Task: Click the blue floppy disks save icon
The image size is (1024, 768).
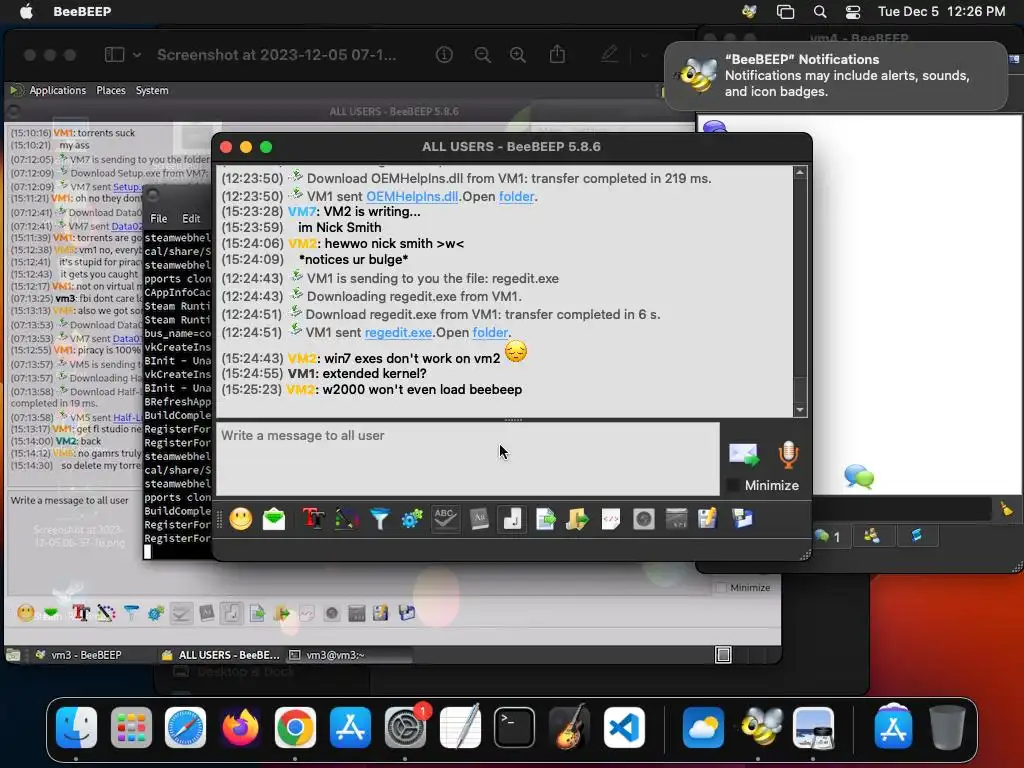Action: coord(743,519)
